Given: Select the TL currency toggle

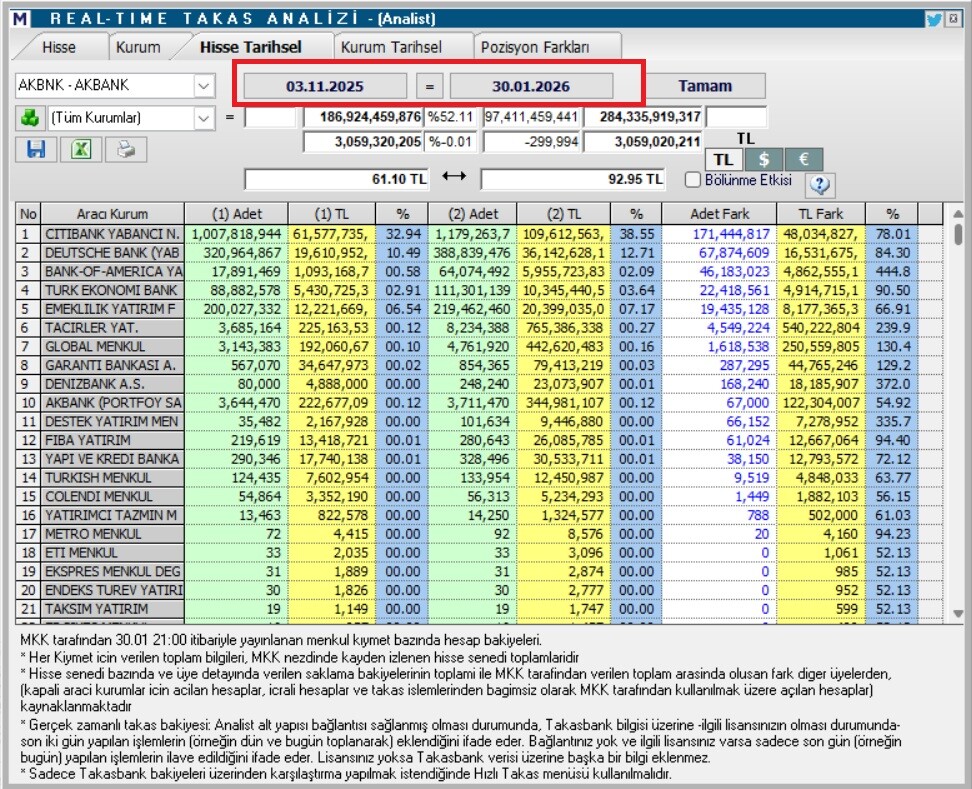Looking at the screenshot, I should click(x=724, y=159).
